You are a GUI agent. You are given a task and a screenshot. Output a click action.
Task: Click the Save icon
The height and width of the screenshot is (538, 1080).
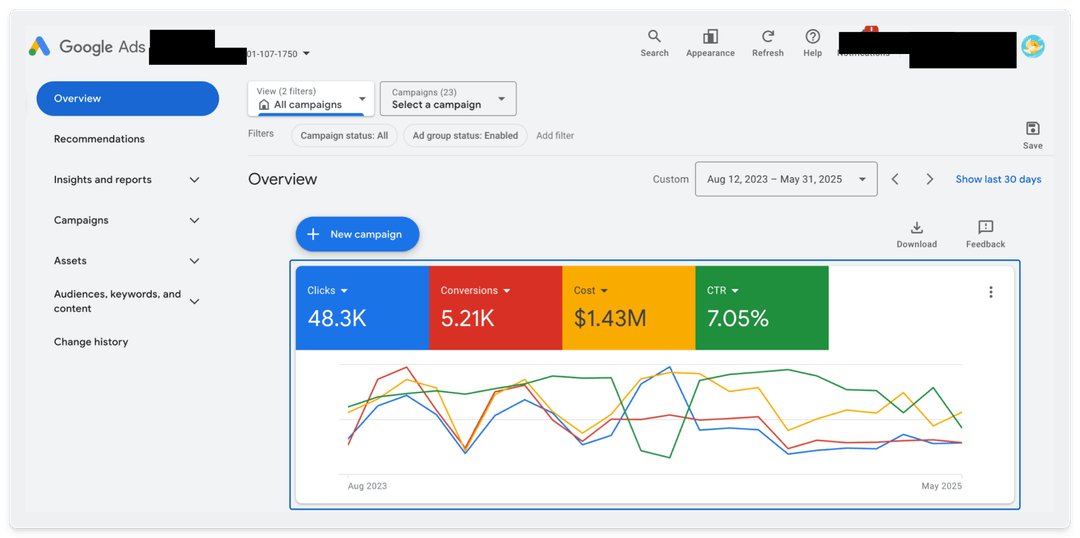1032,129
